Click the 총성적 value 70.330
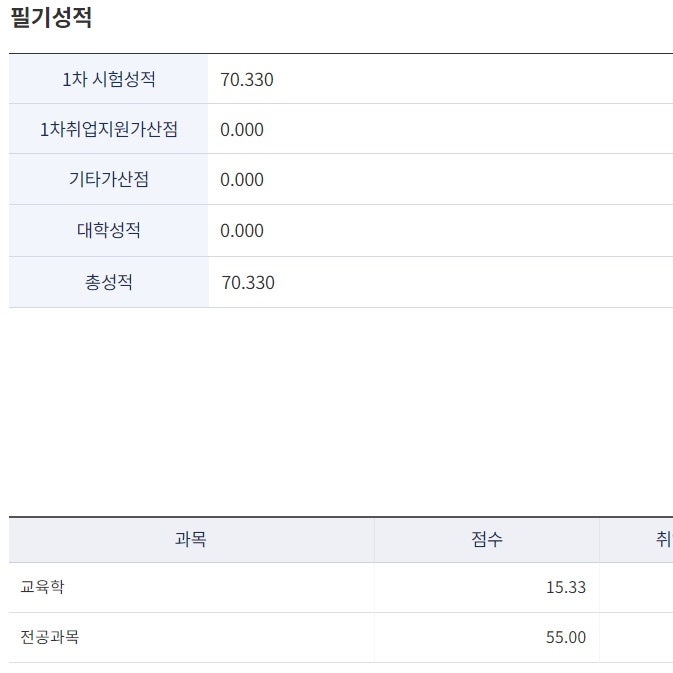The height and width of the screenshot is (673, 673). click(248, 283)
